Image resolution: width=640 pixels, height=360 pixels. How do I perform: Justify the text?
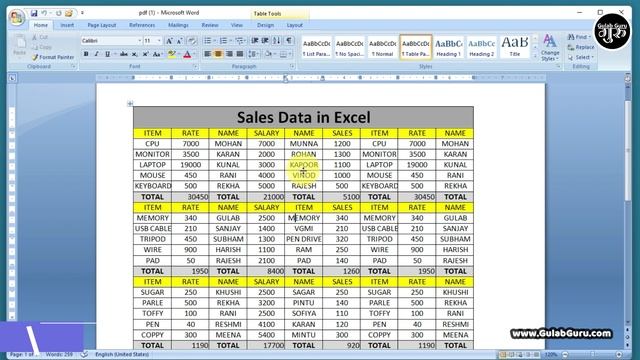pos(240,54)
